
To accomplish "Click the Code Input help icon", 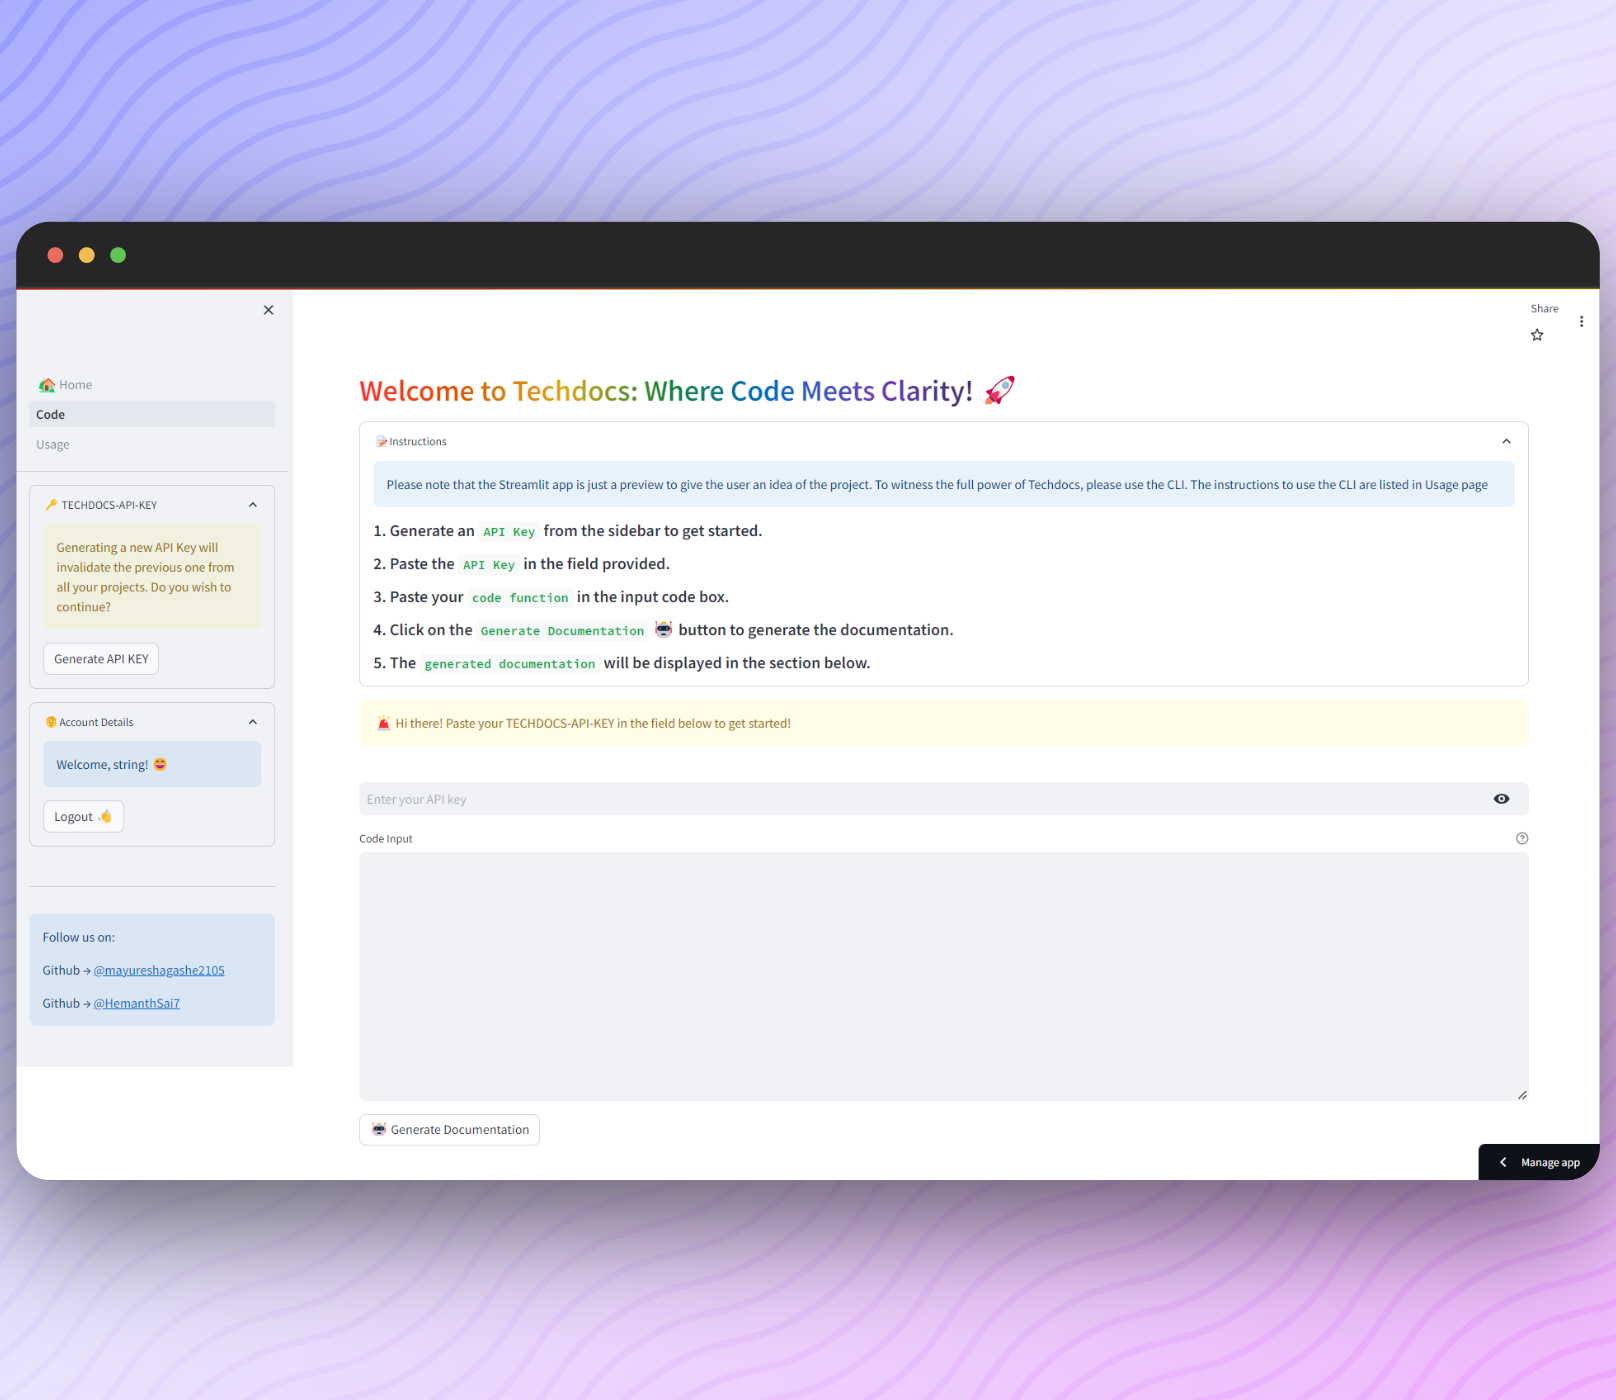I will click(x=1522, y=839).
